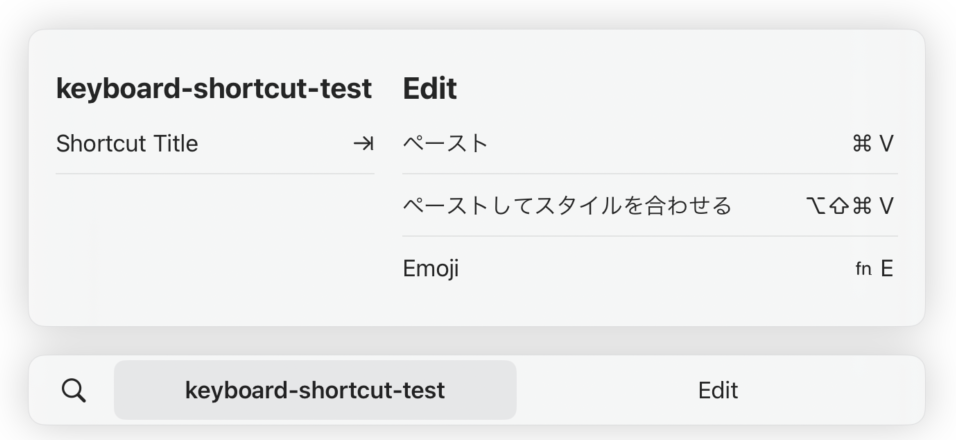The image size is (956, 440).
Task: Select the ペースト menu entry
Action: [650, 144]
